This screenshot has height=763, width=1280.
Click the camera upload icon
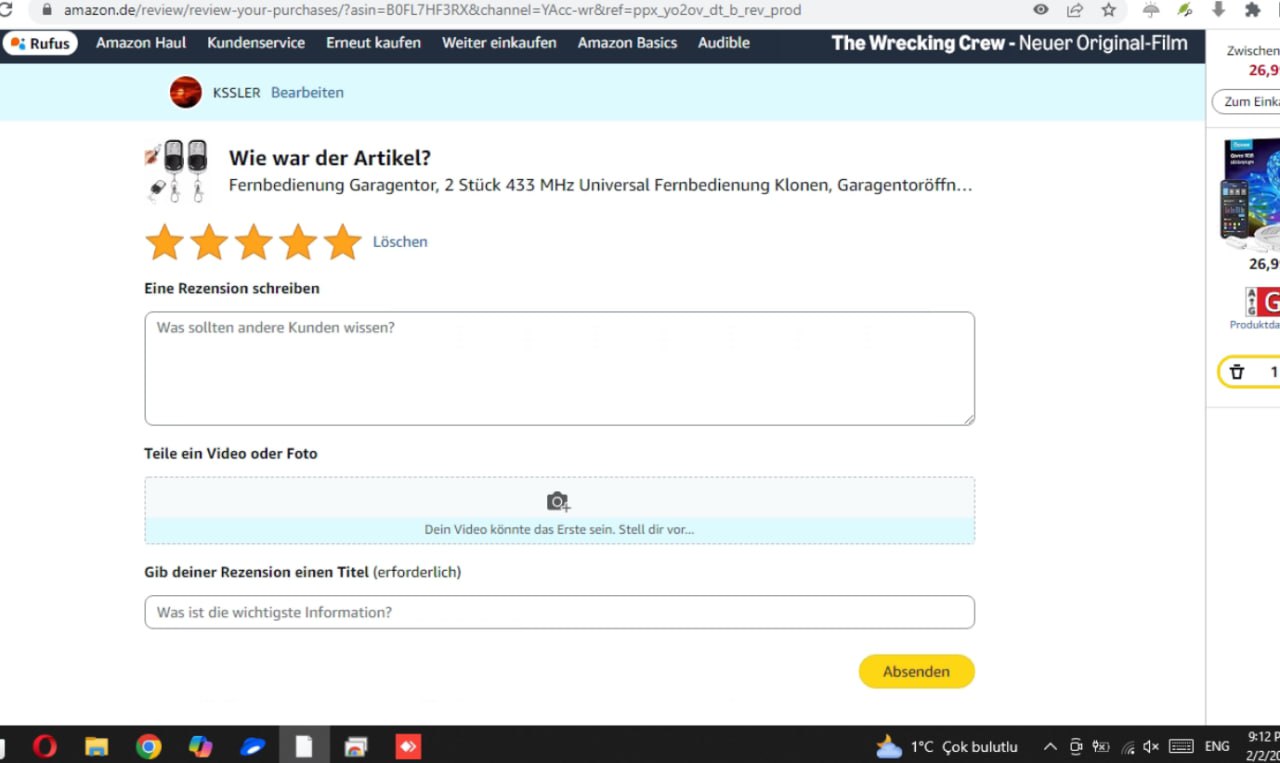[x=558, y=502]
